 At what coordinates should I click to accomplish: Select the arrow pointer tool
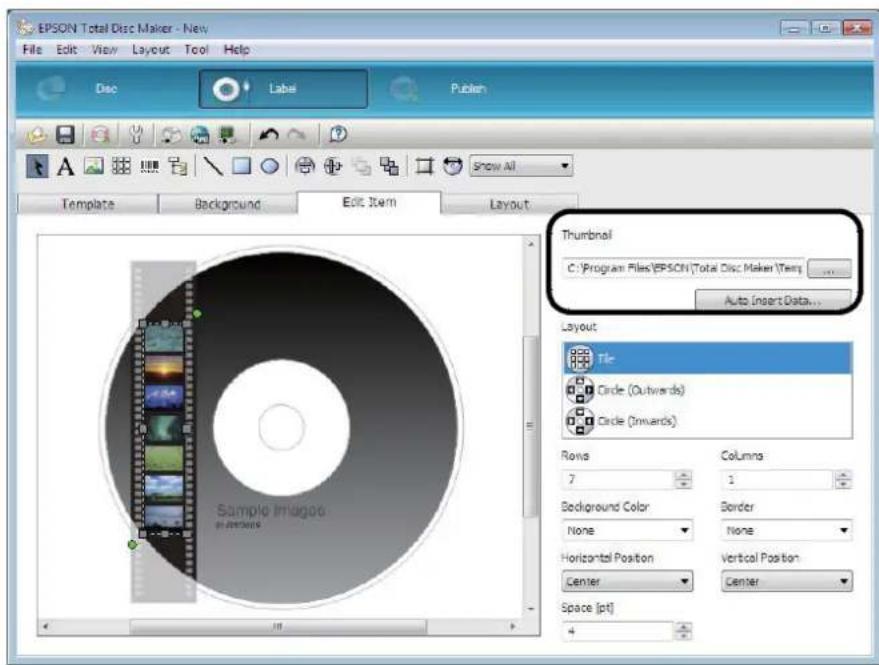37,167
